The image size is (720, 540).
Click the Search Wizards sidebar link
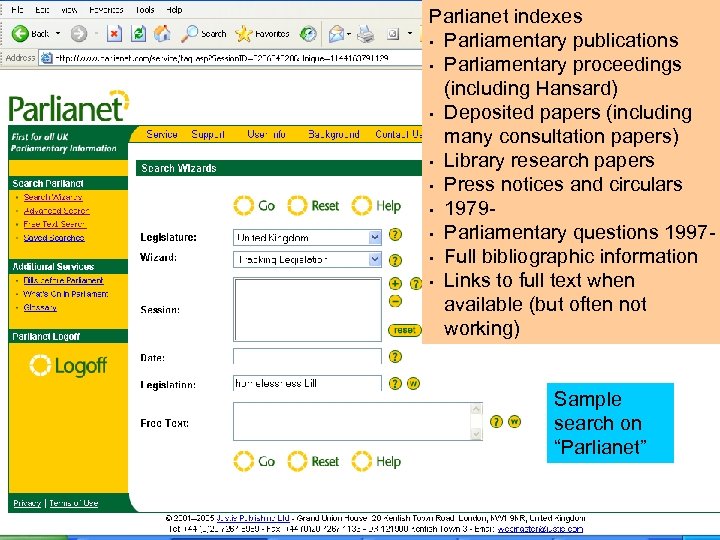pos(53,197)
